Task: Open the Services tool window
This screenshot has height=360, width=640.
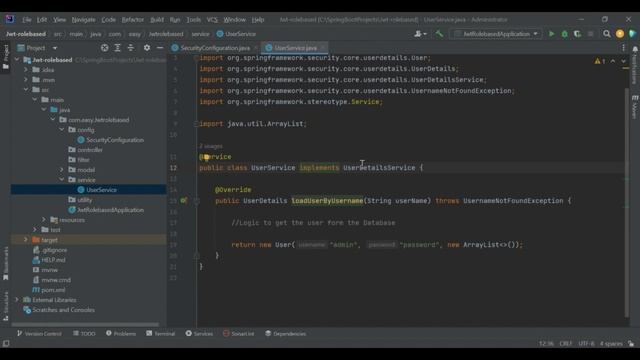Action: [x=199, y=334]
